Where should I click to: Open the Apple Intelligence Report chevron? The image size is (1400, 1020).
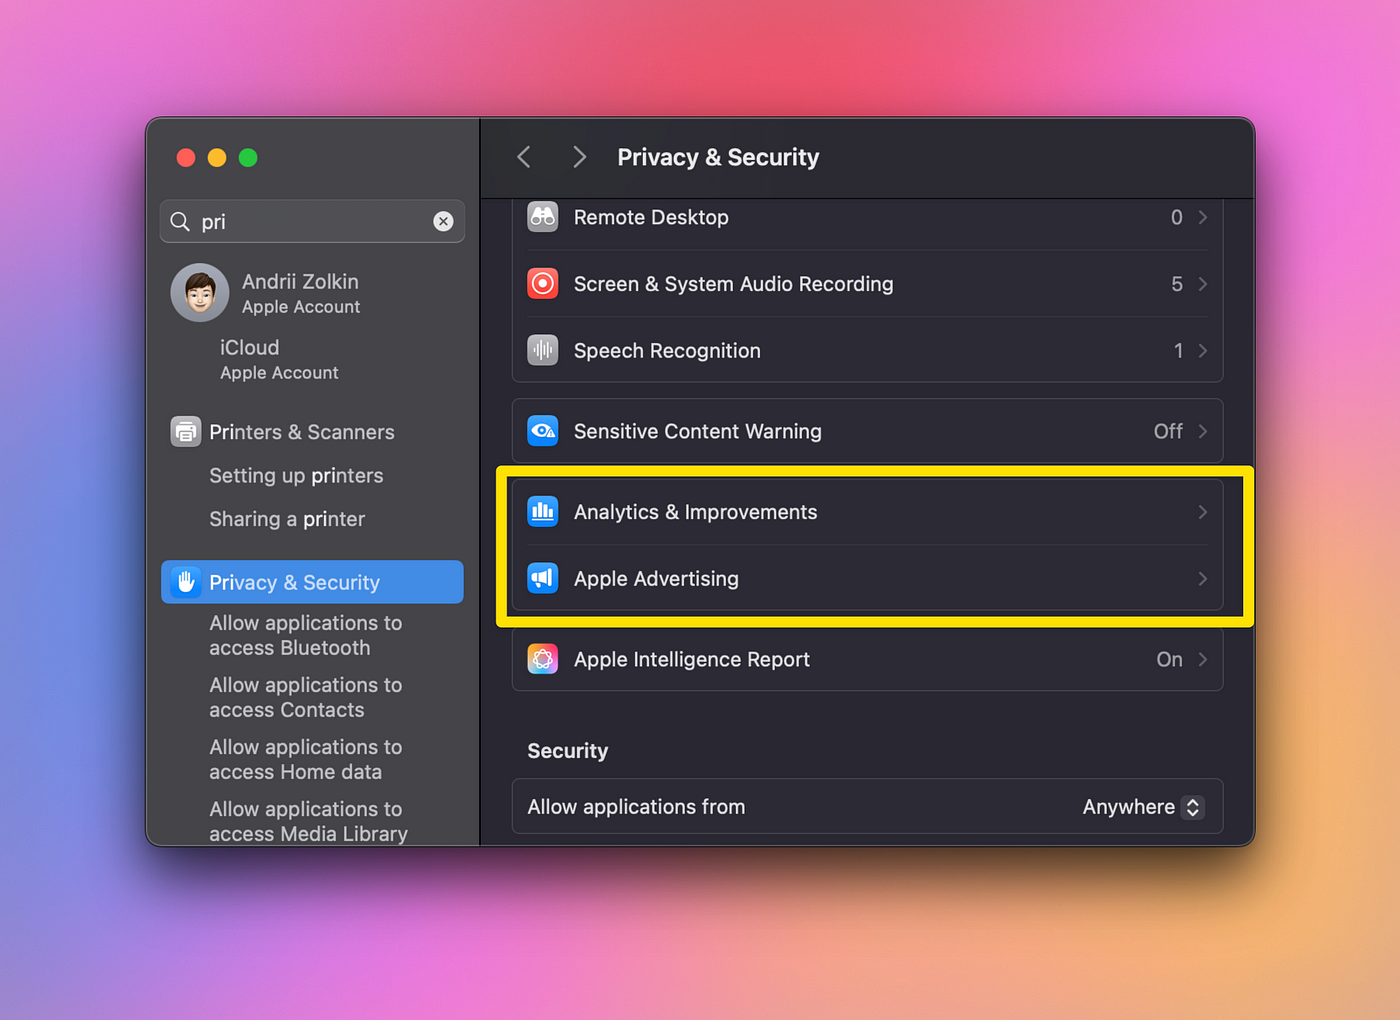point(1202,659)
